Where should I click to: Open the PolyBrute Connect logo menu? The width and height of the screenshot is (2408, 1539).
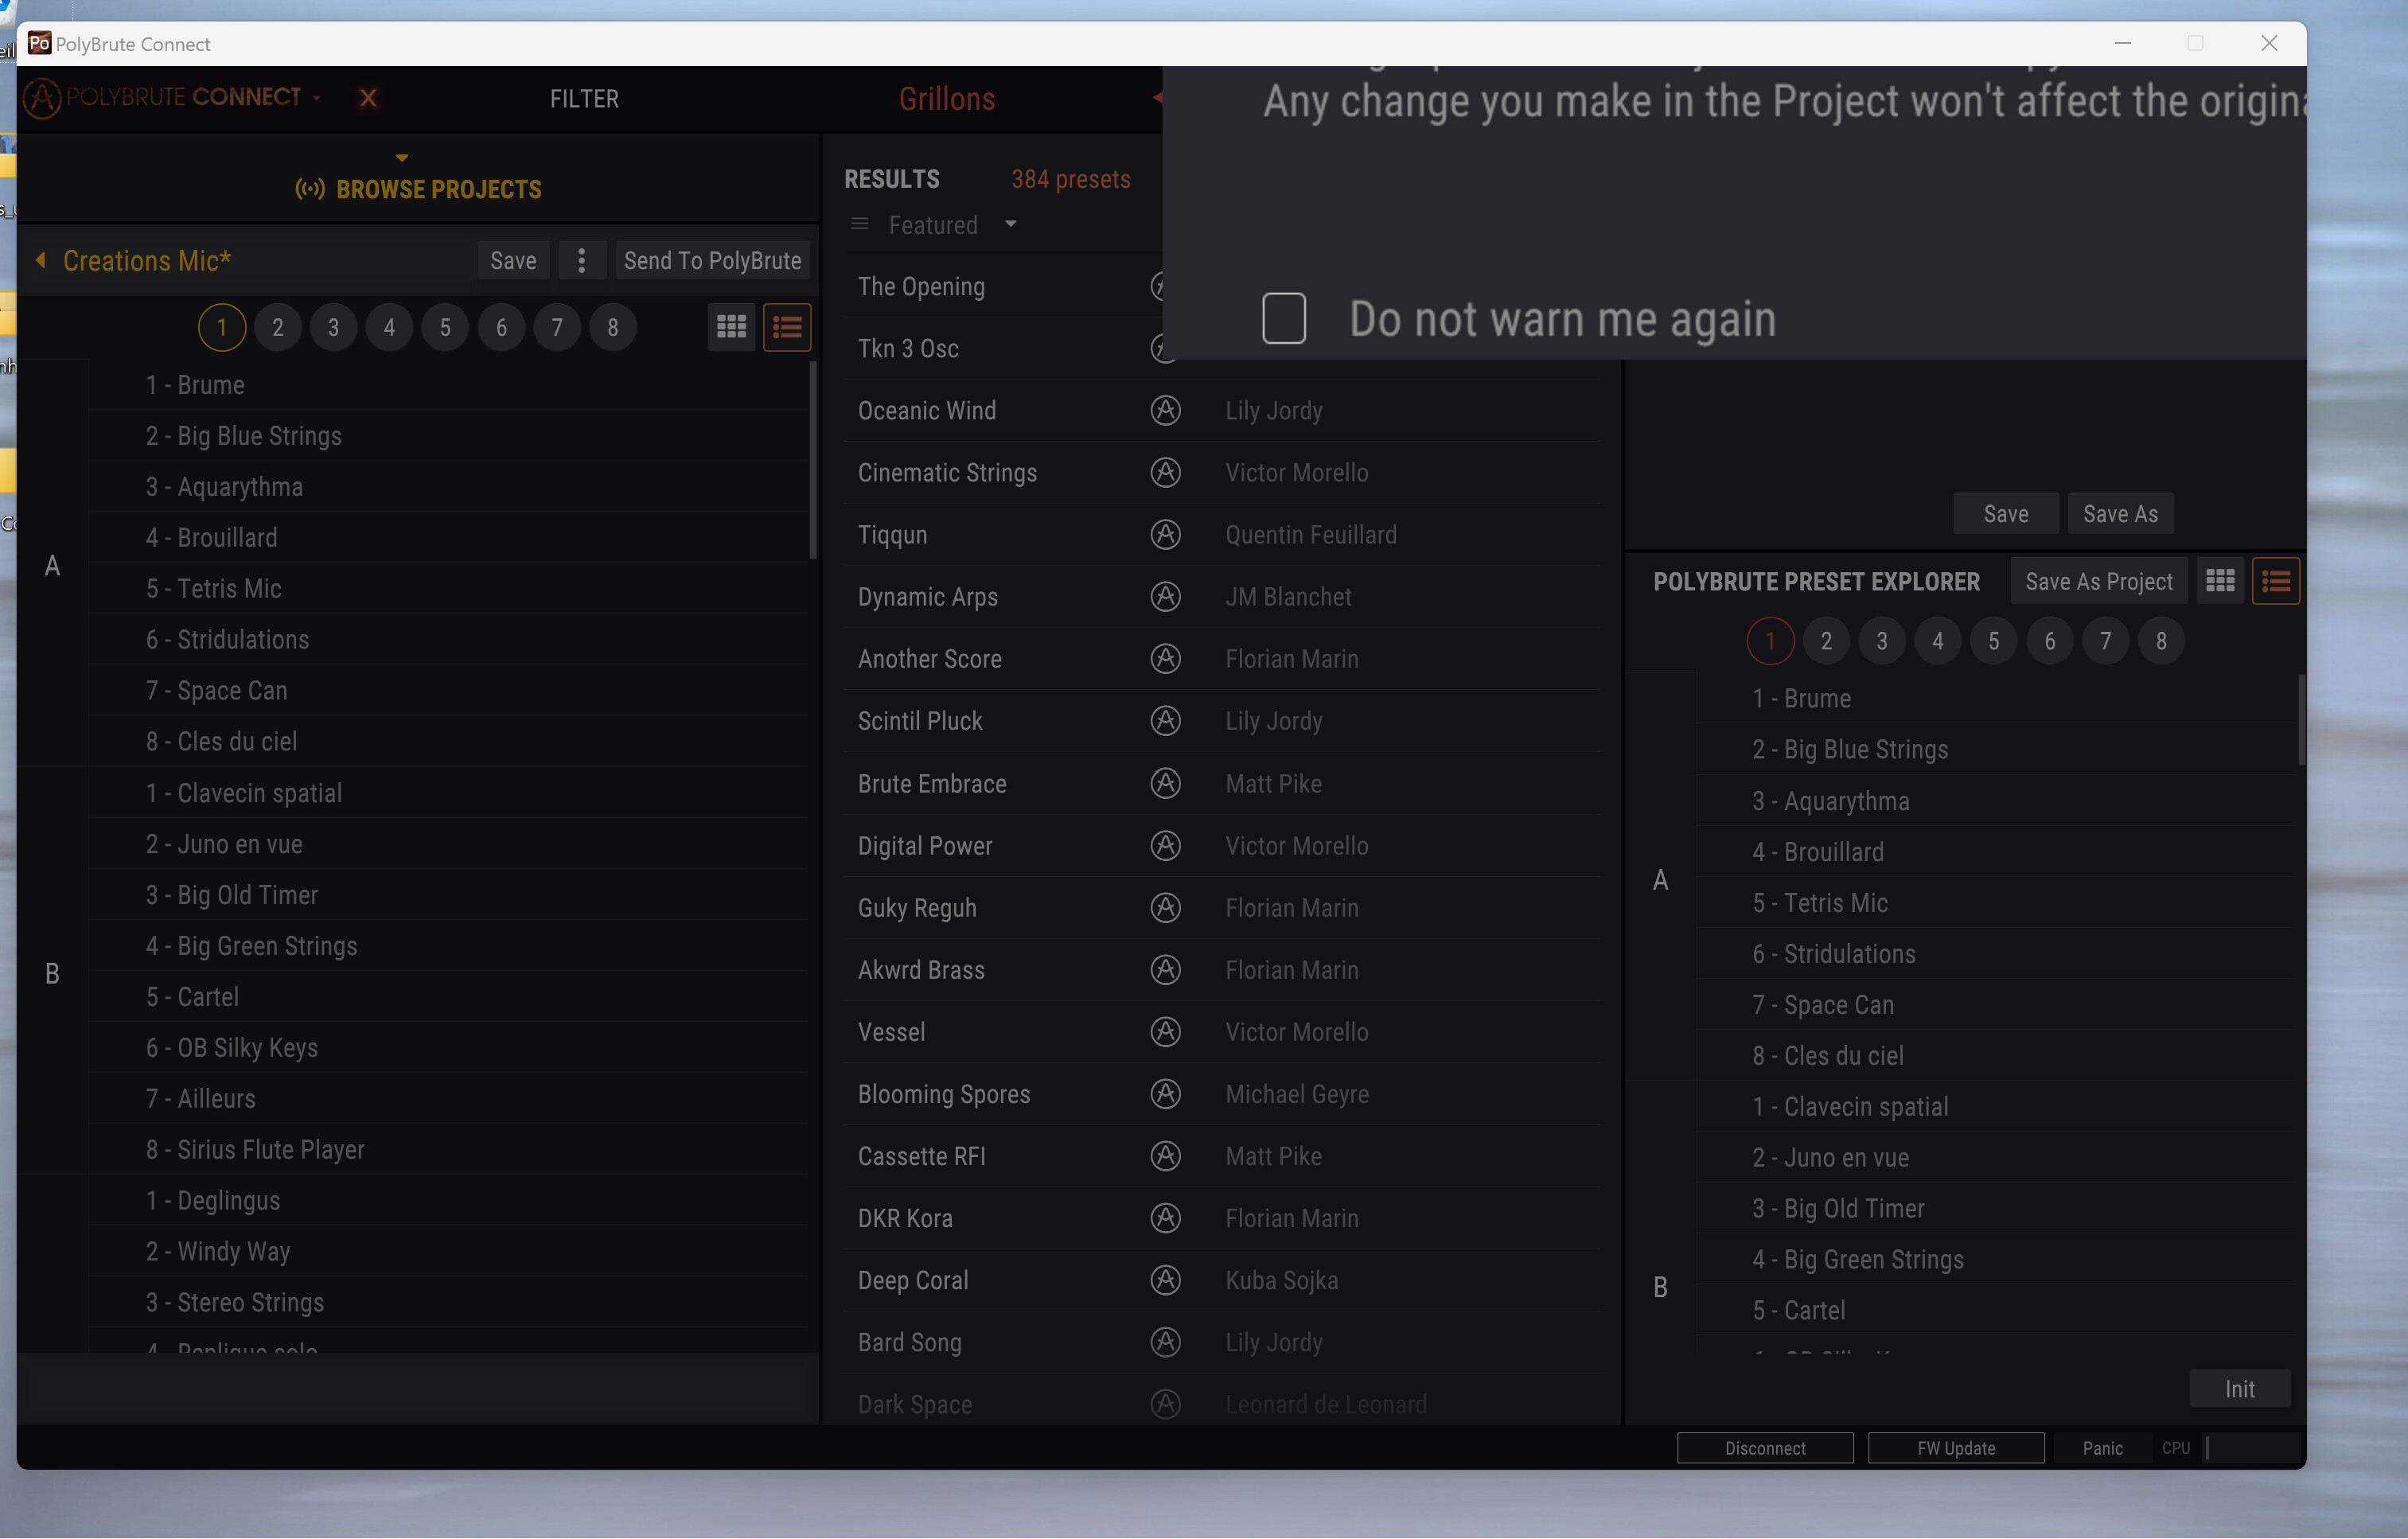pyautogui.click(x=171, y=98)
